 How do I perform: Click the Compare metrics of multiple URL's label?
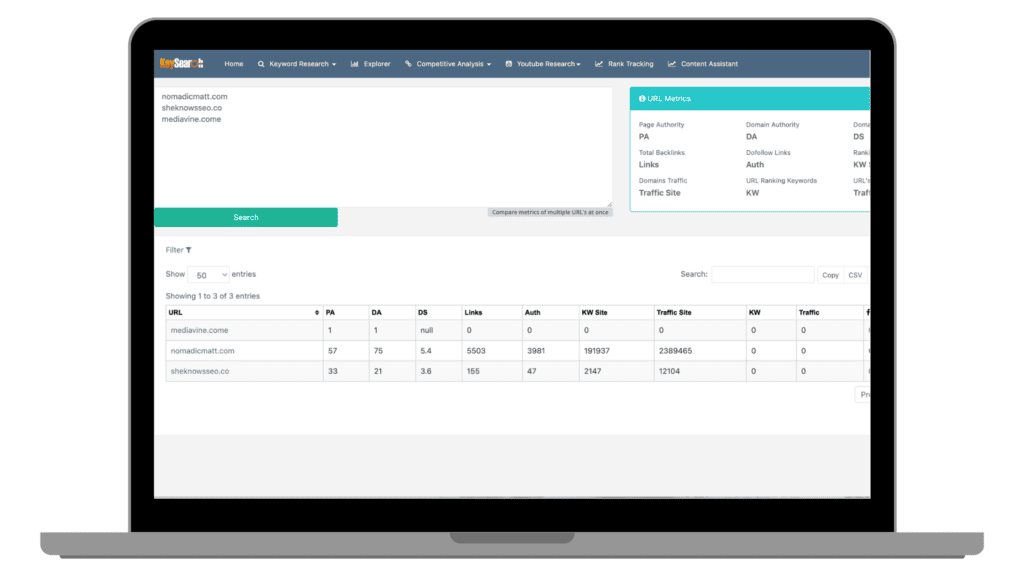[550, 212]
